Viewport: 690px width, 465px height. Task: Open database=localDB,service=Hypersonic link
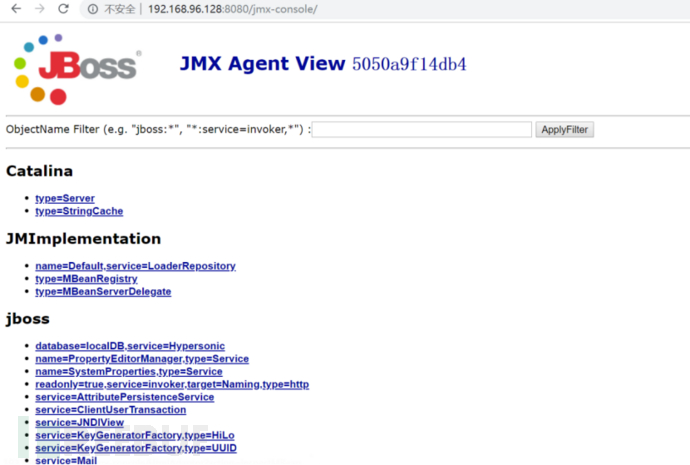[x=130, y=346]
